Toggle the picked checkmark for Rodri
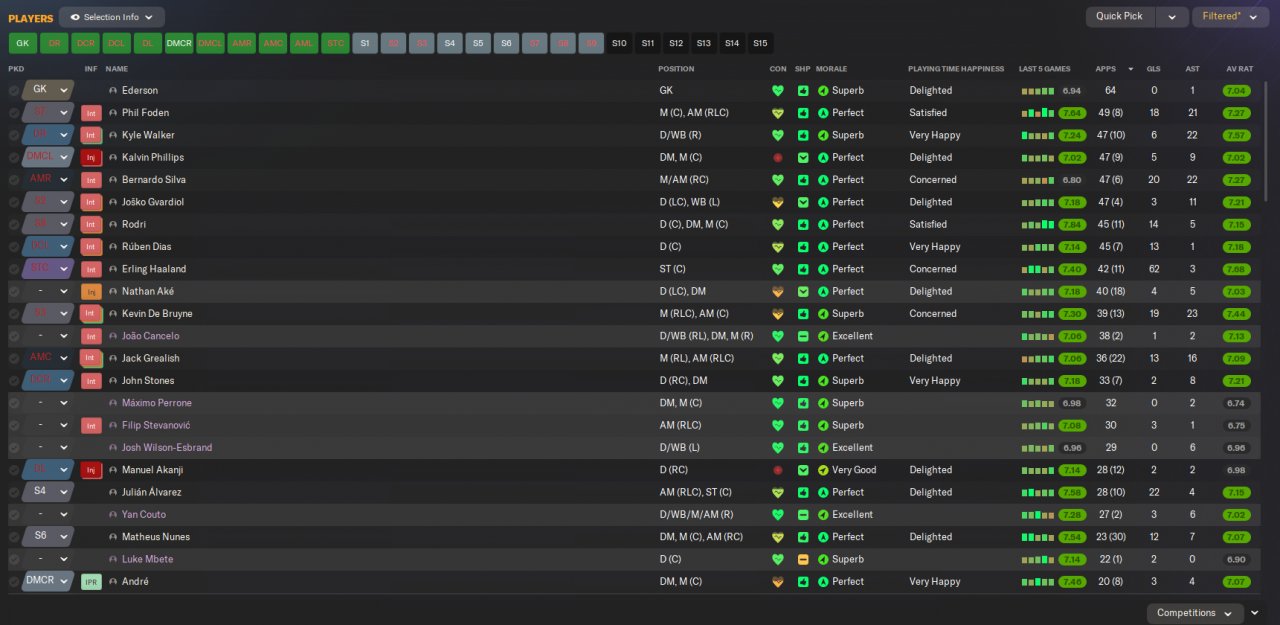 [14, 225]
